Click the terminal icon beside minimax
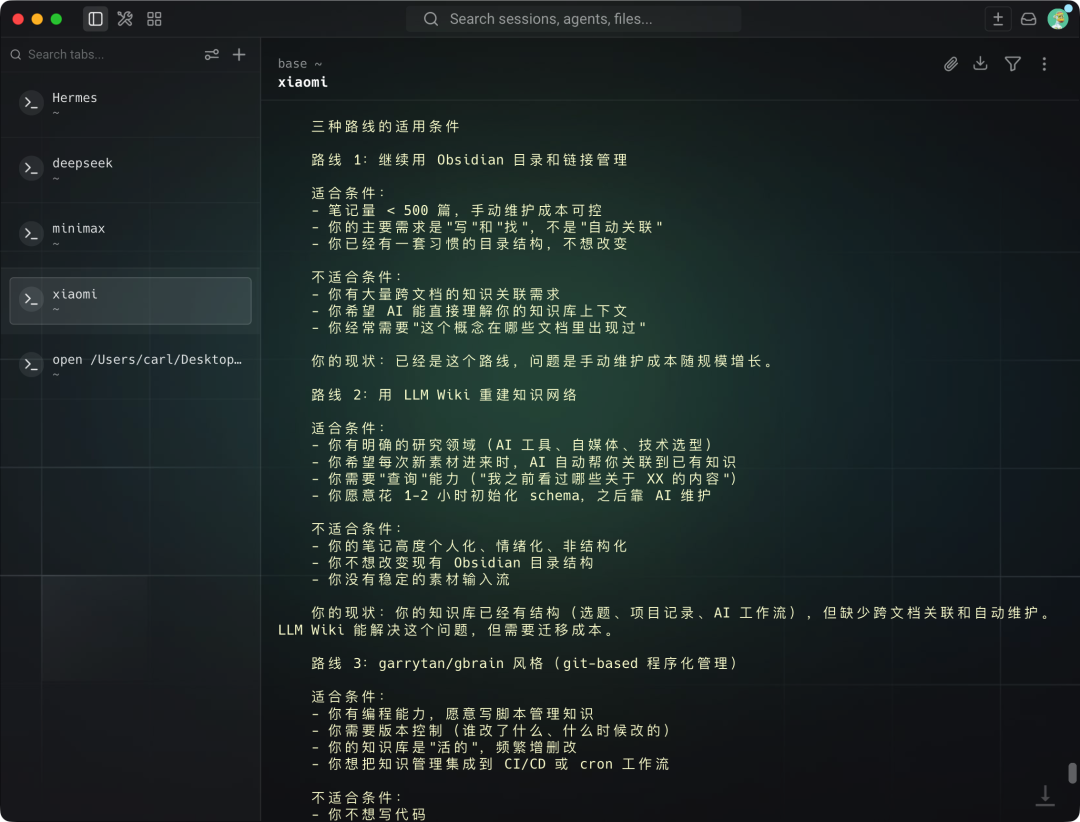 tap(31, 234)
